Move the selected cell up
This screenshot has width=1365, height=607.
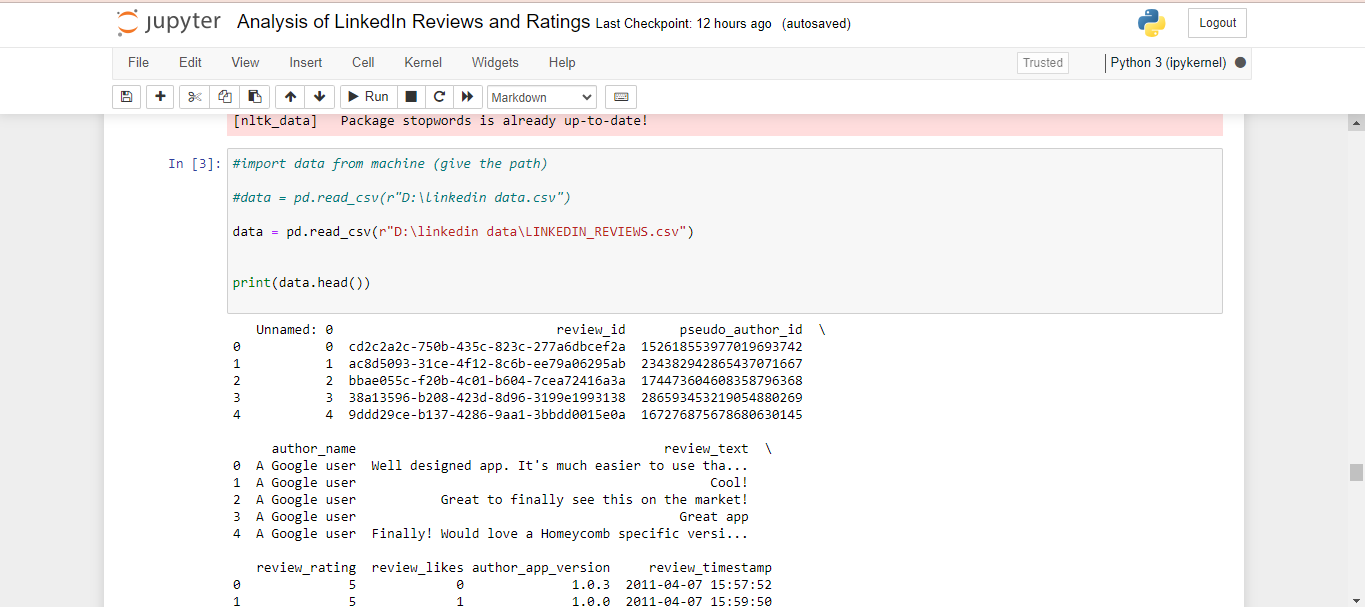click(x=289, y=96)
